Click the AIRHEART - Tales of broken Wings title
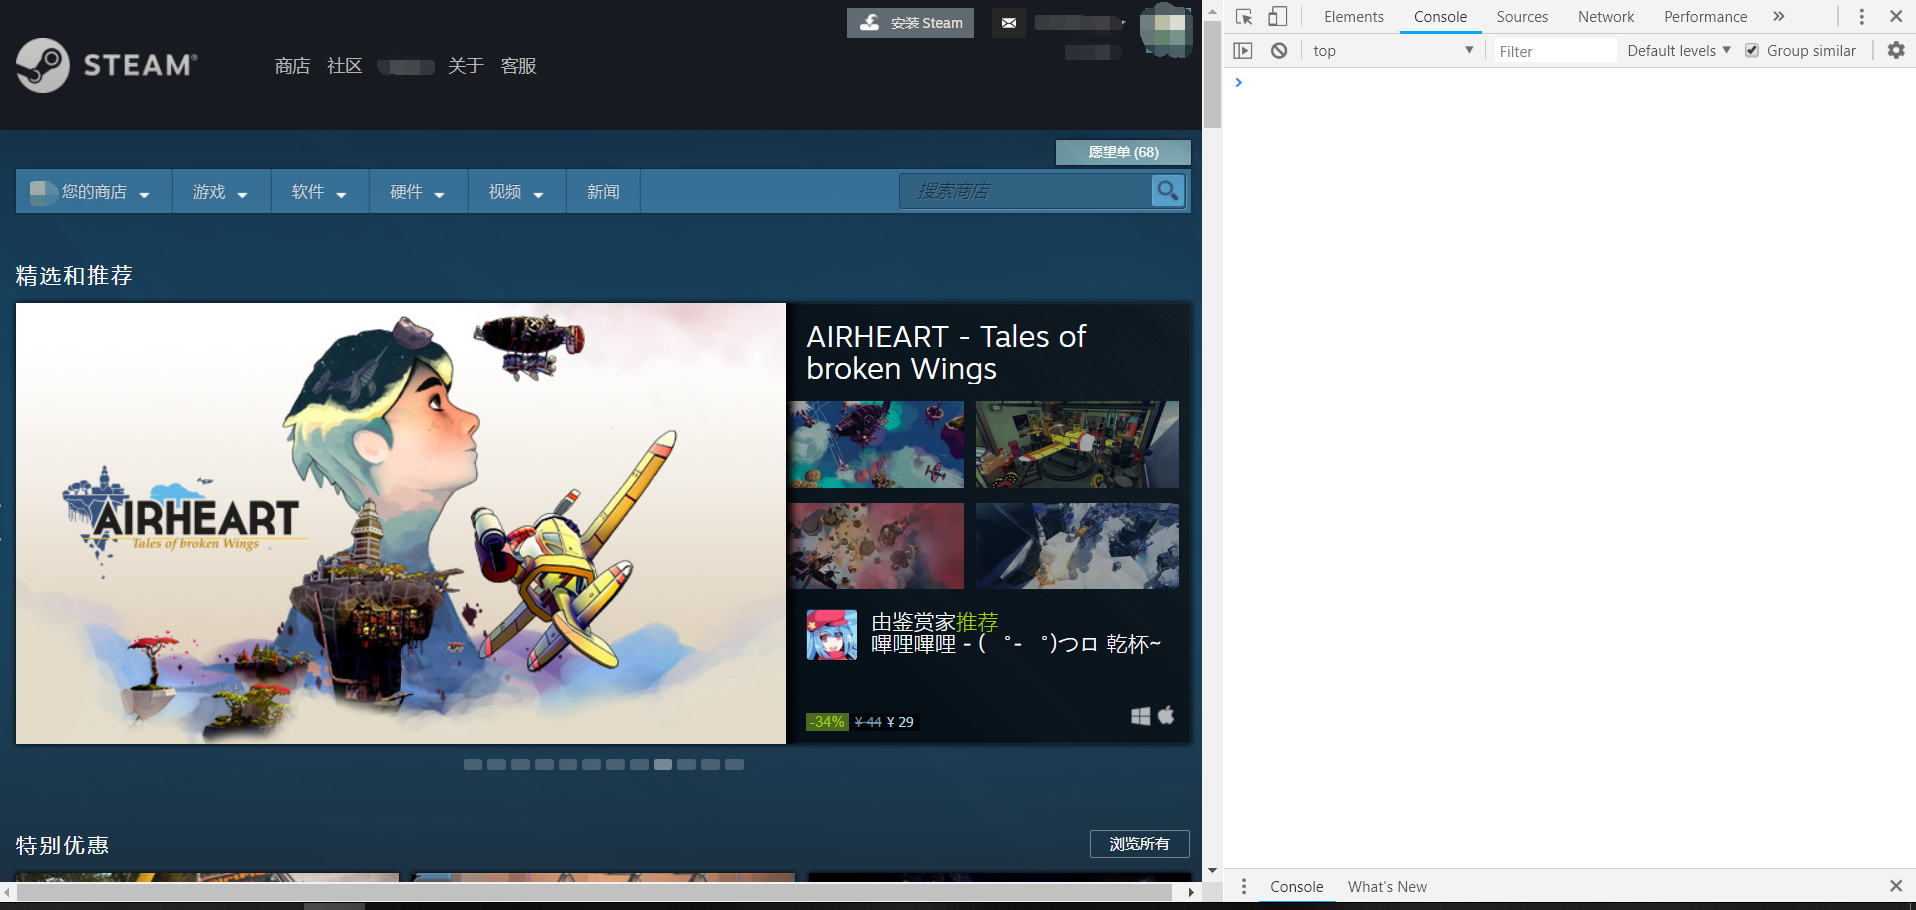Viewport: 1916px width, 910px height. (946, 353)
